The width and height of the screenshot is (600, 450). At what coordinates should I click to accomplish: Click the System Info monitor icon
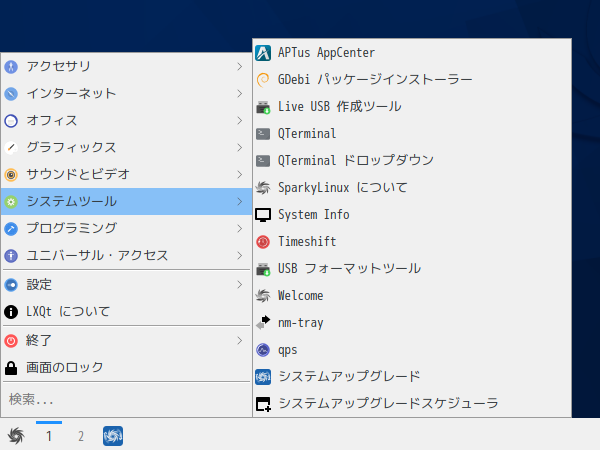(263, 215)
